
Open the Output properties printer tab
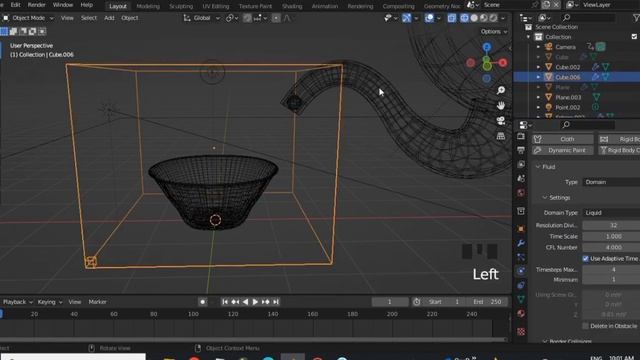click(x=521, y=150)
